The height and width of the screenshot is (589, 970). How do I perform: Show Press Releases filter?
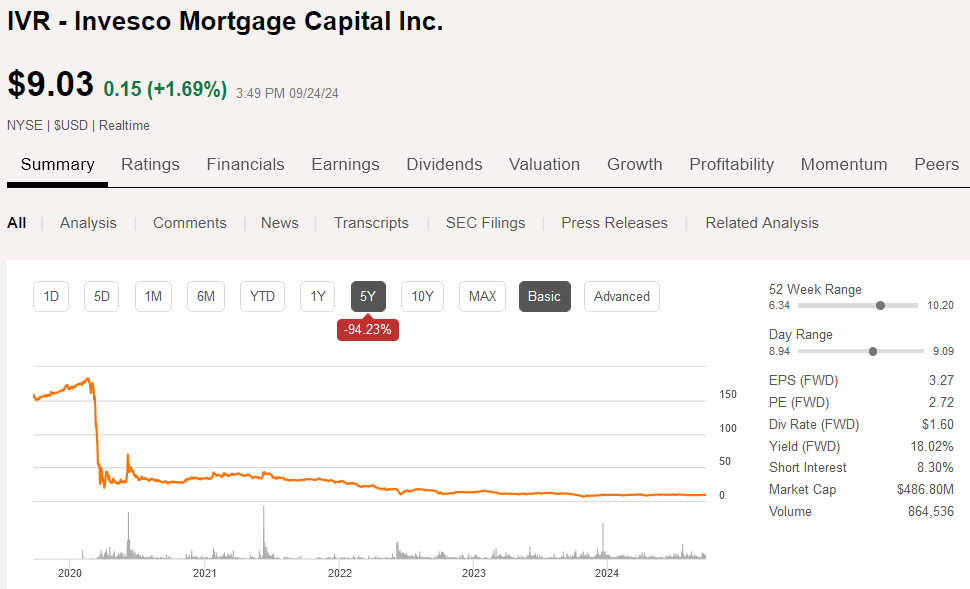click(x=614, y=223)
